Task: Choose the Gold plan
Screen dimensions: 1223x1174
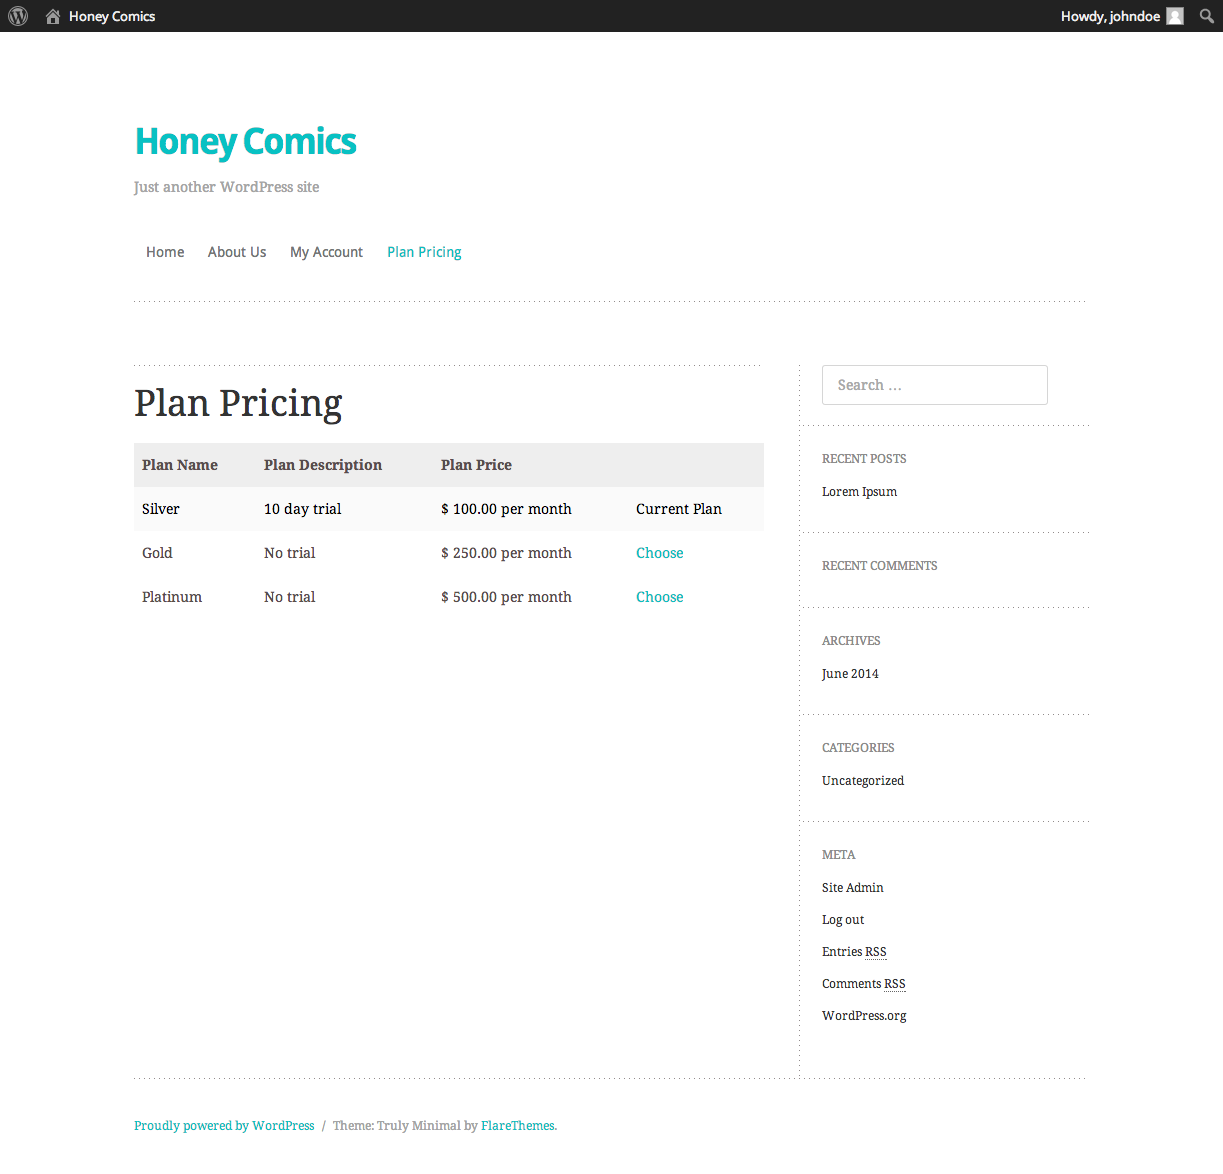Action: pyautogui.click(x=660, y=553)
